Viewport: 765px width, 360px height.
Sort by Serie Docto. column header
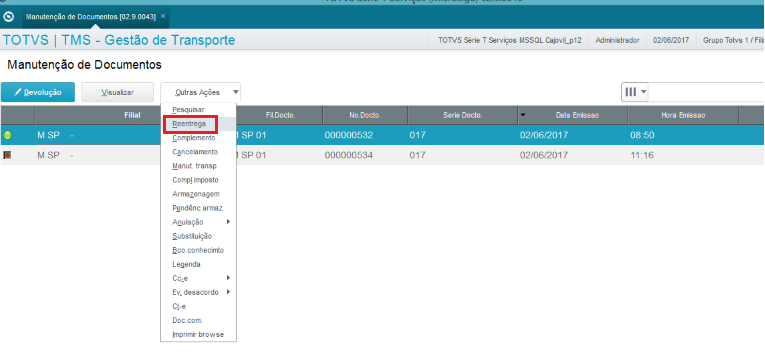pyautogui.click(x=463, y=115)
